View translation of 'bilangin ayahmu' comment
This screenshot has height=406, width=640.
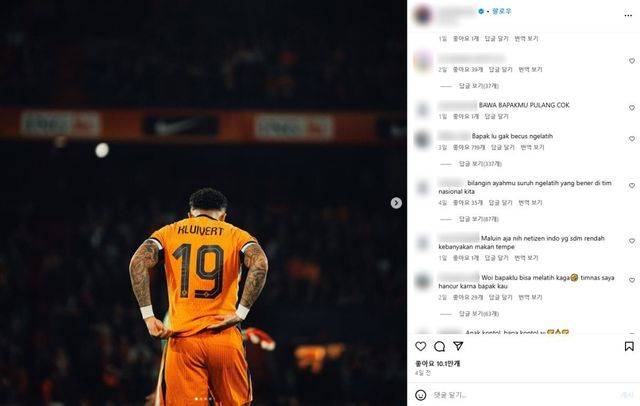(530, 203)
